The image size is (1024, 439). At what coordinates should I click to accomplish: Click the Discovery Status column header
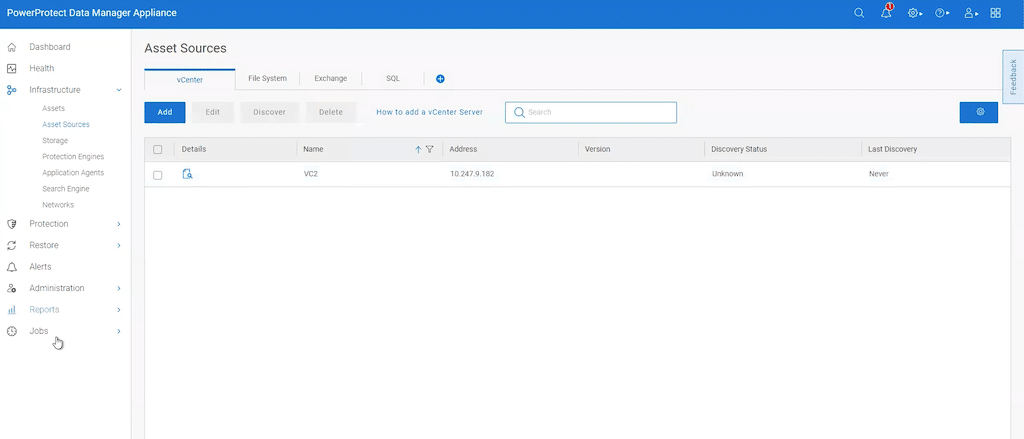click(739, 150)
